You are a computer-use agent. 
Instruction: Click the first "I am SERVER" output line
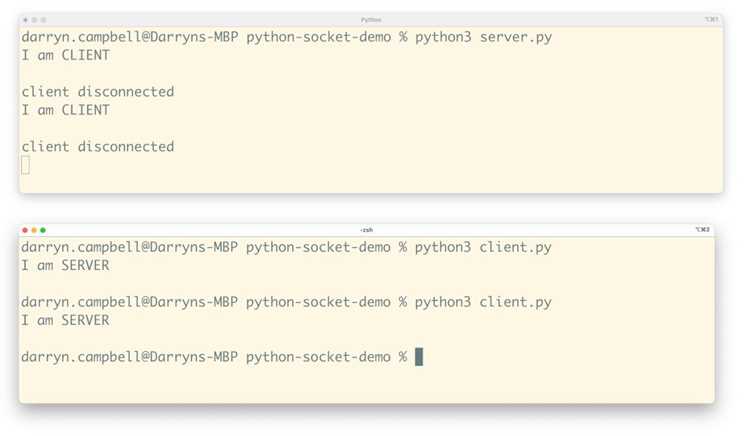65,265
